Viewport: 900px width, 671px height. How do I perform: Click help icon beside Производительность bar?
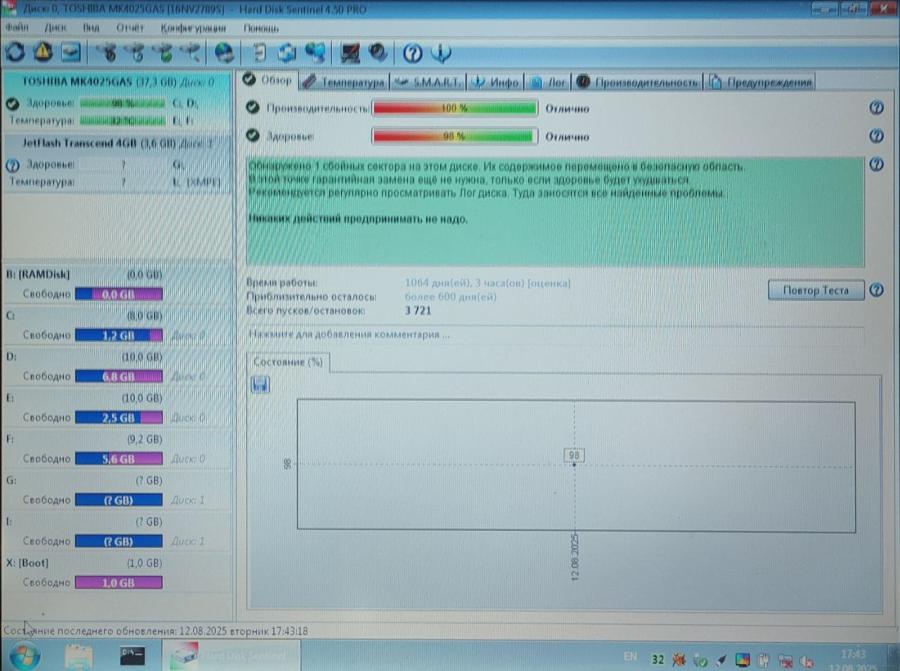click(876, 107)
